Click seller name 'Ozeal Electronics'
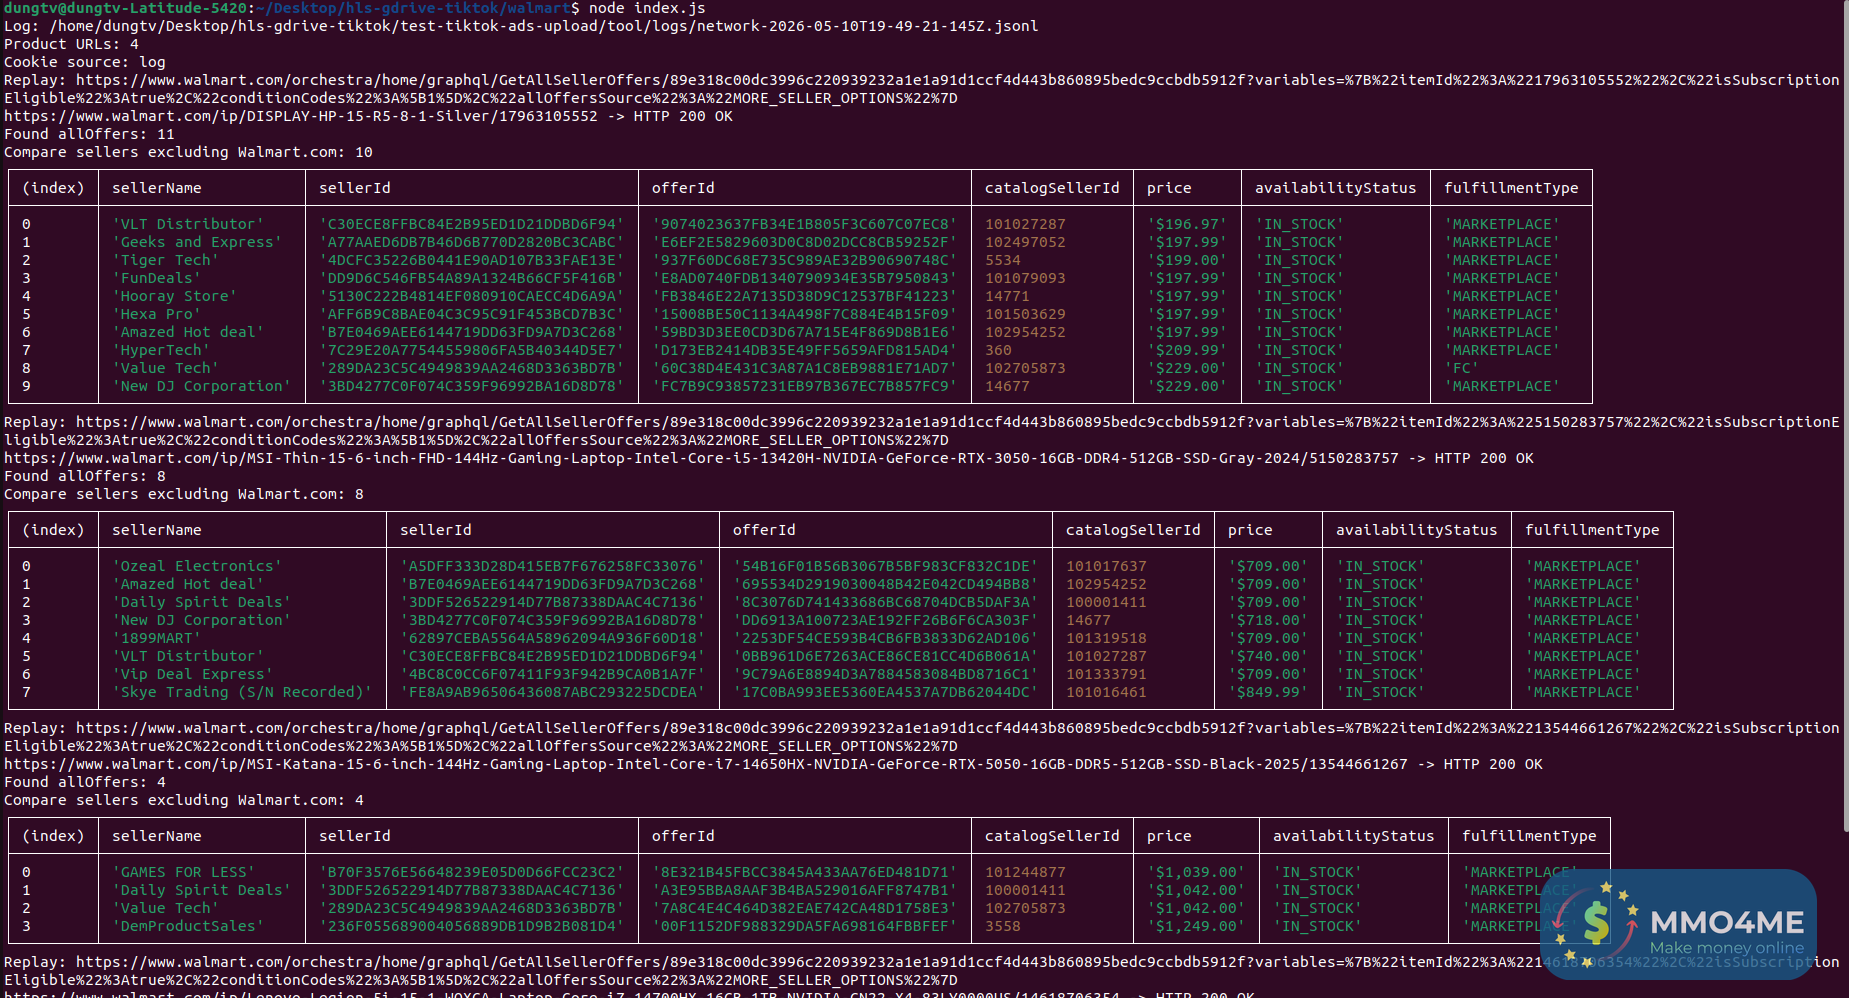Viewport: 1849px width, 998px height. 197,566
